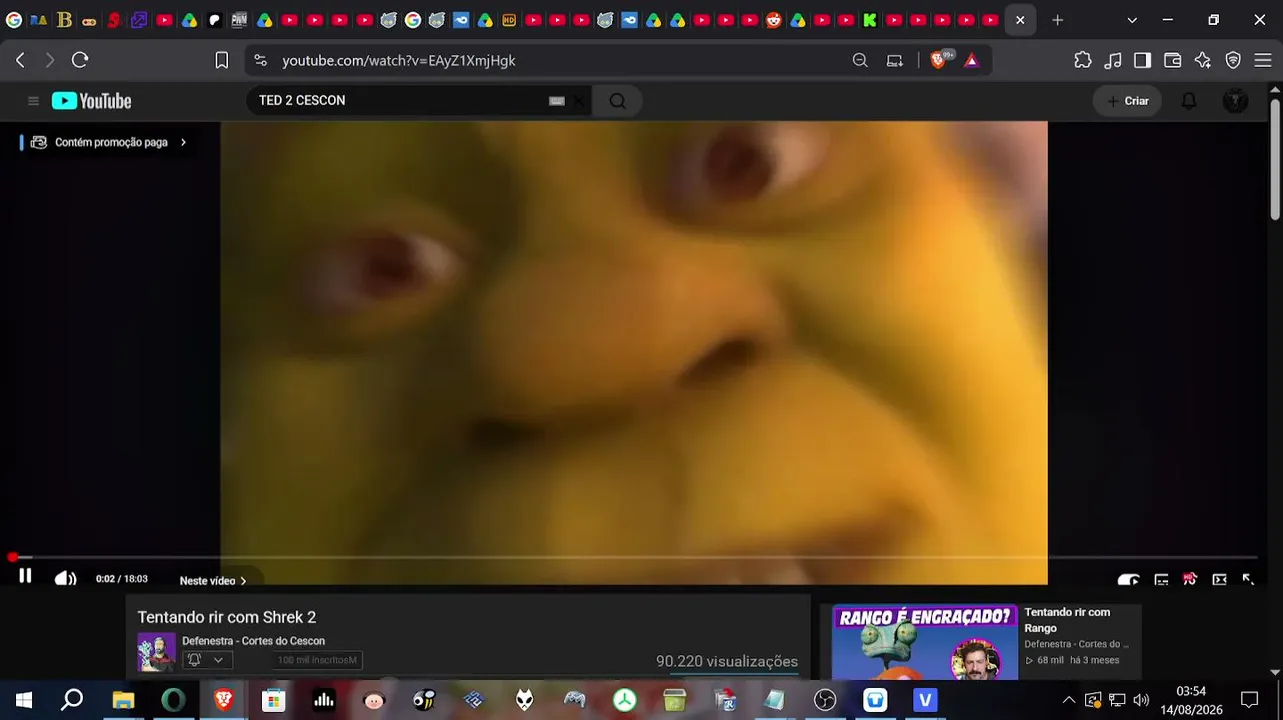Clear the YouTube search text
This screenshot has width=1283, height=720.
[x=579, y=101]
